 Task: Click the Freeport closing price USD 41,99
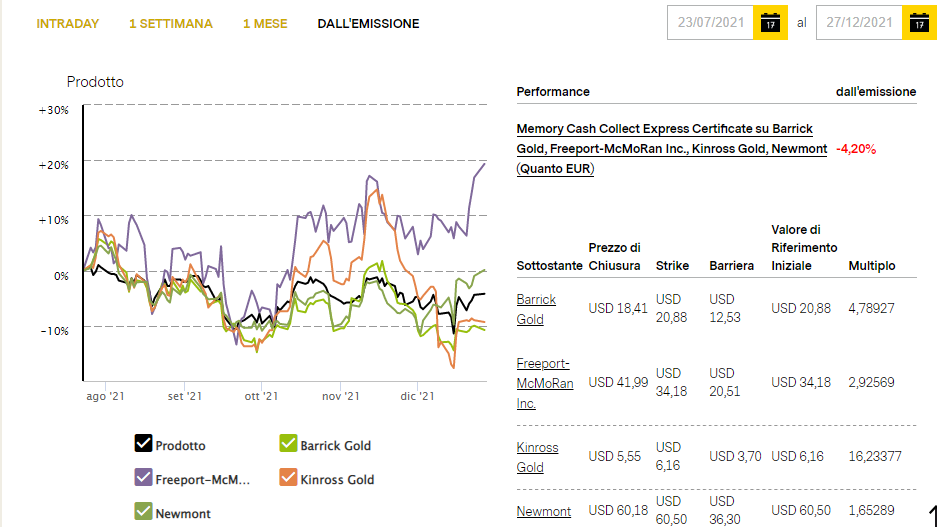click(x=618, y=382)
